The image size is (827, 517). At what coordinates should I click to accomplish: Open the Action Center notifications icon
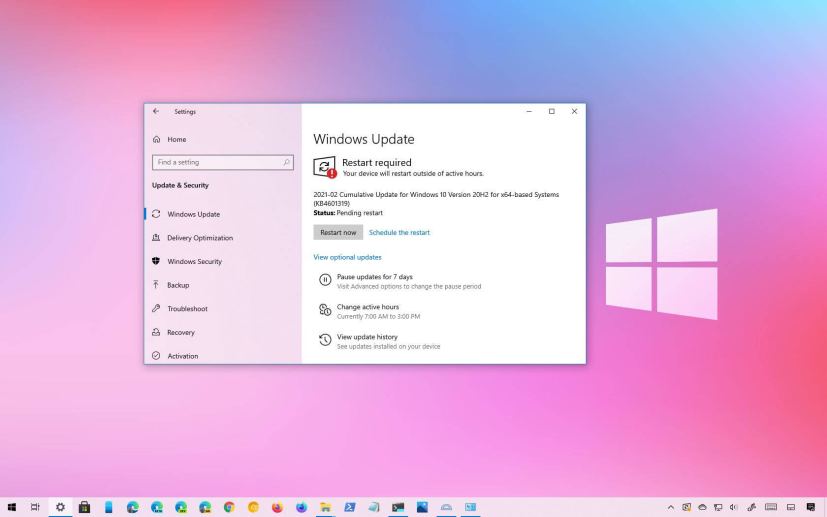point(811,508)
